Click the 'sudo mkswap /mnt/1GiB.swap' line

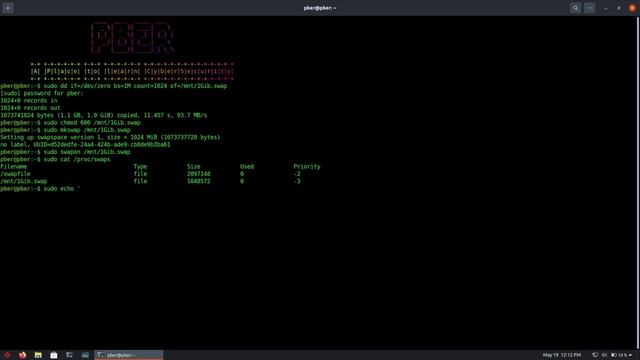(x=65, y=130)
